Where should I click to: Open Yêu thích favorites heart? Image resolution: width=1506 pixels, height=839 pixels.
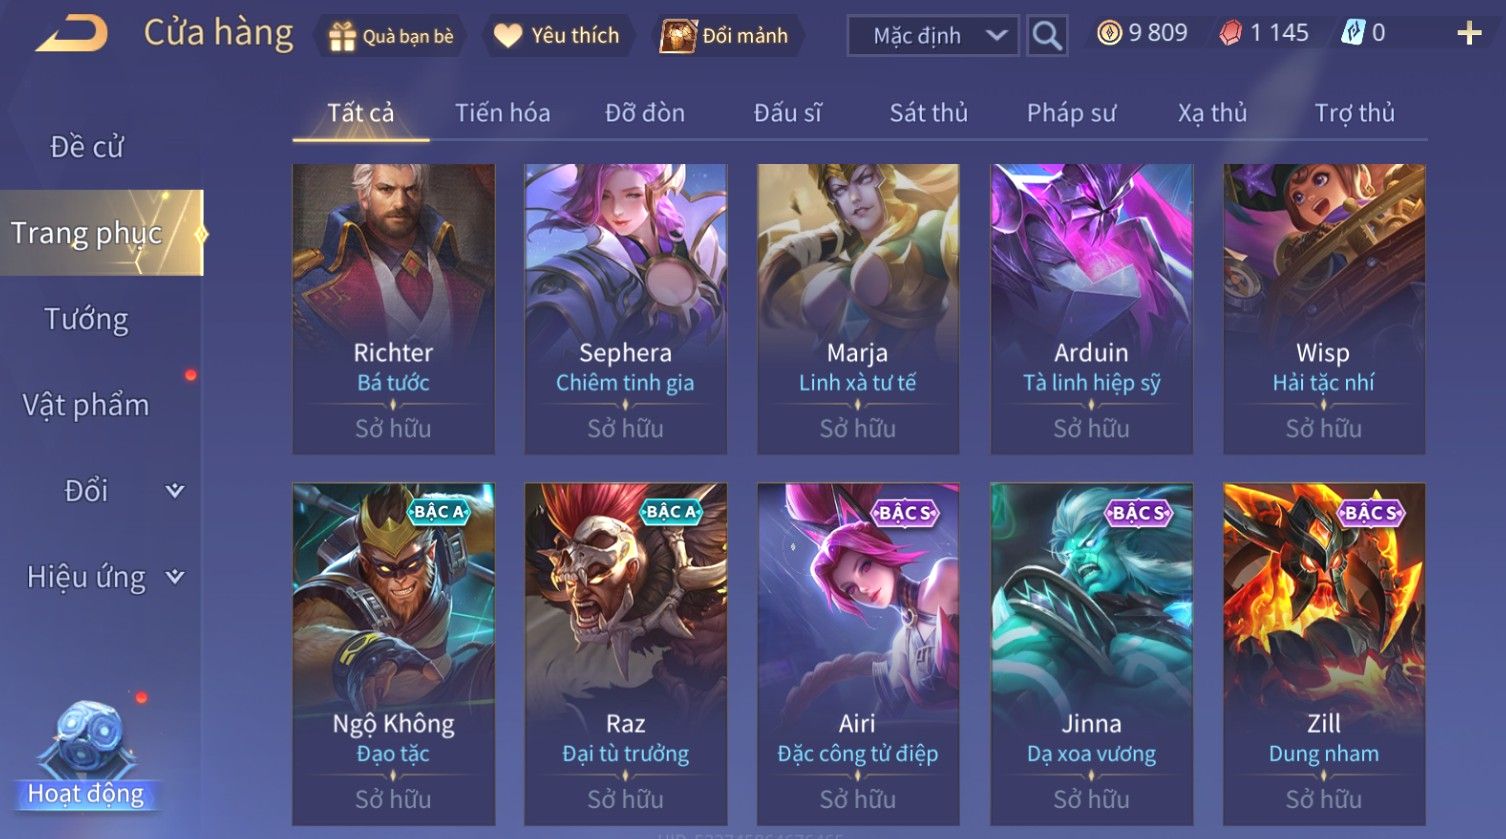pyautogui.click(x=558, y=36)
